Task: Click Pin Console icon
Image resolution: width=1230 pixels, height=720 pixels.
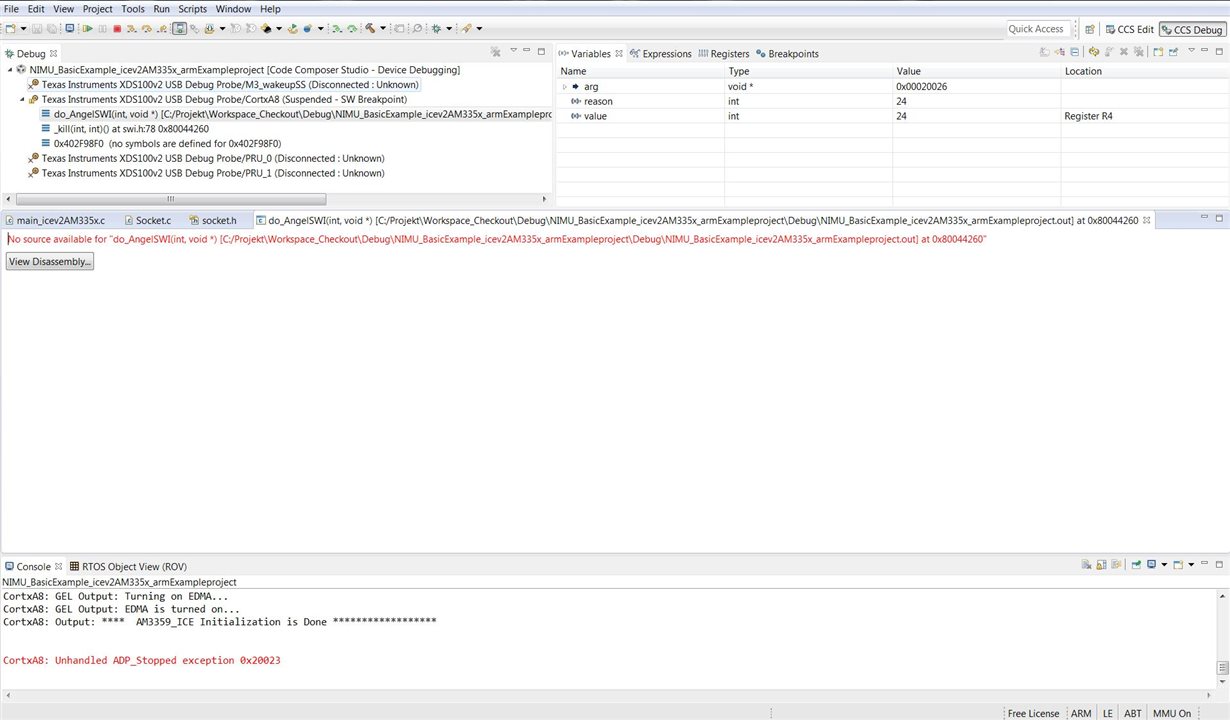Action: [x=1136, y=565]
